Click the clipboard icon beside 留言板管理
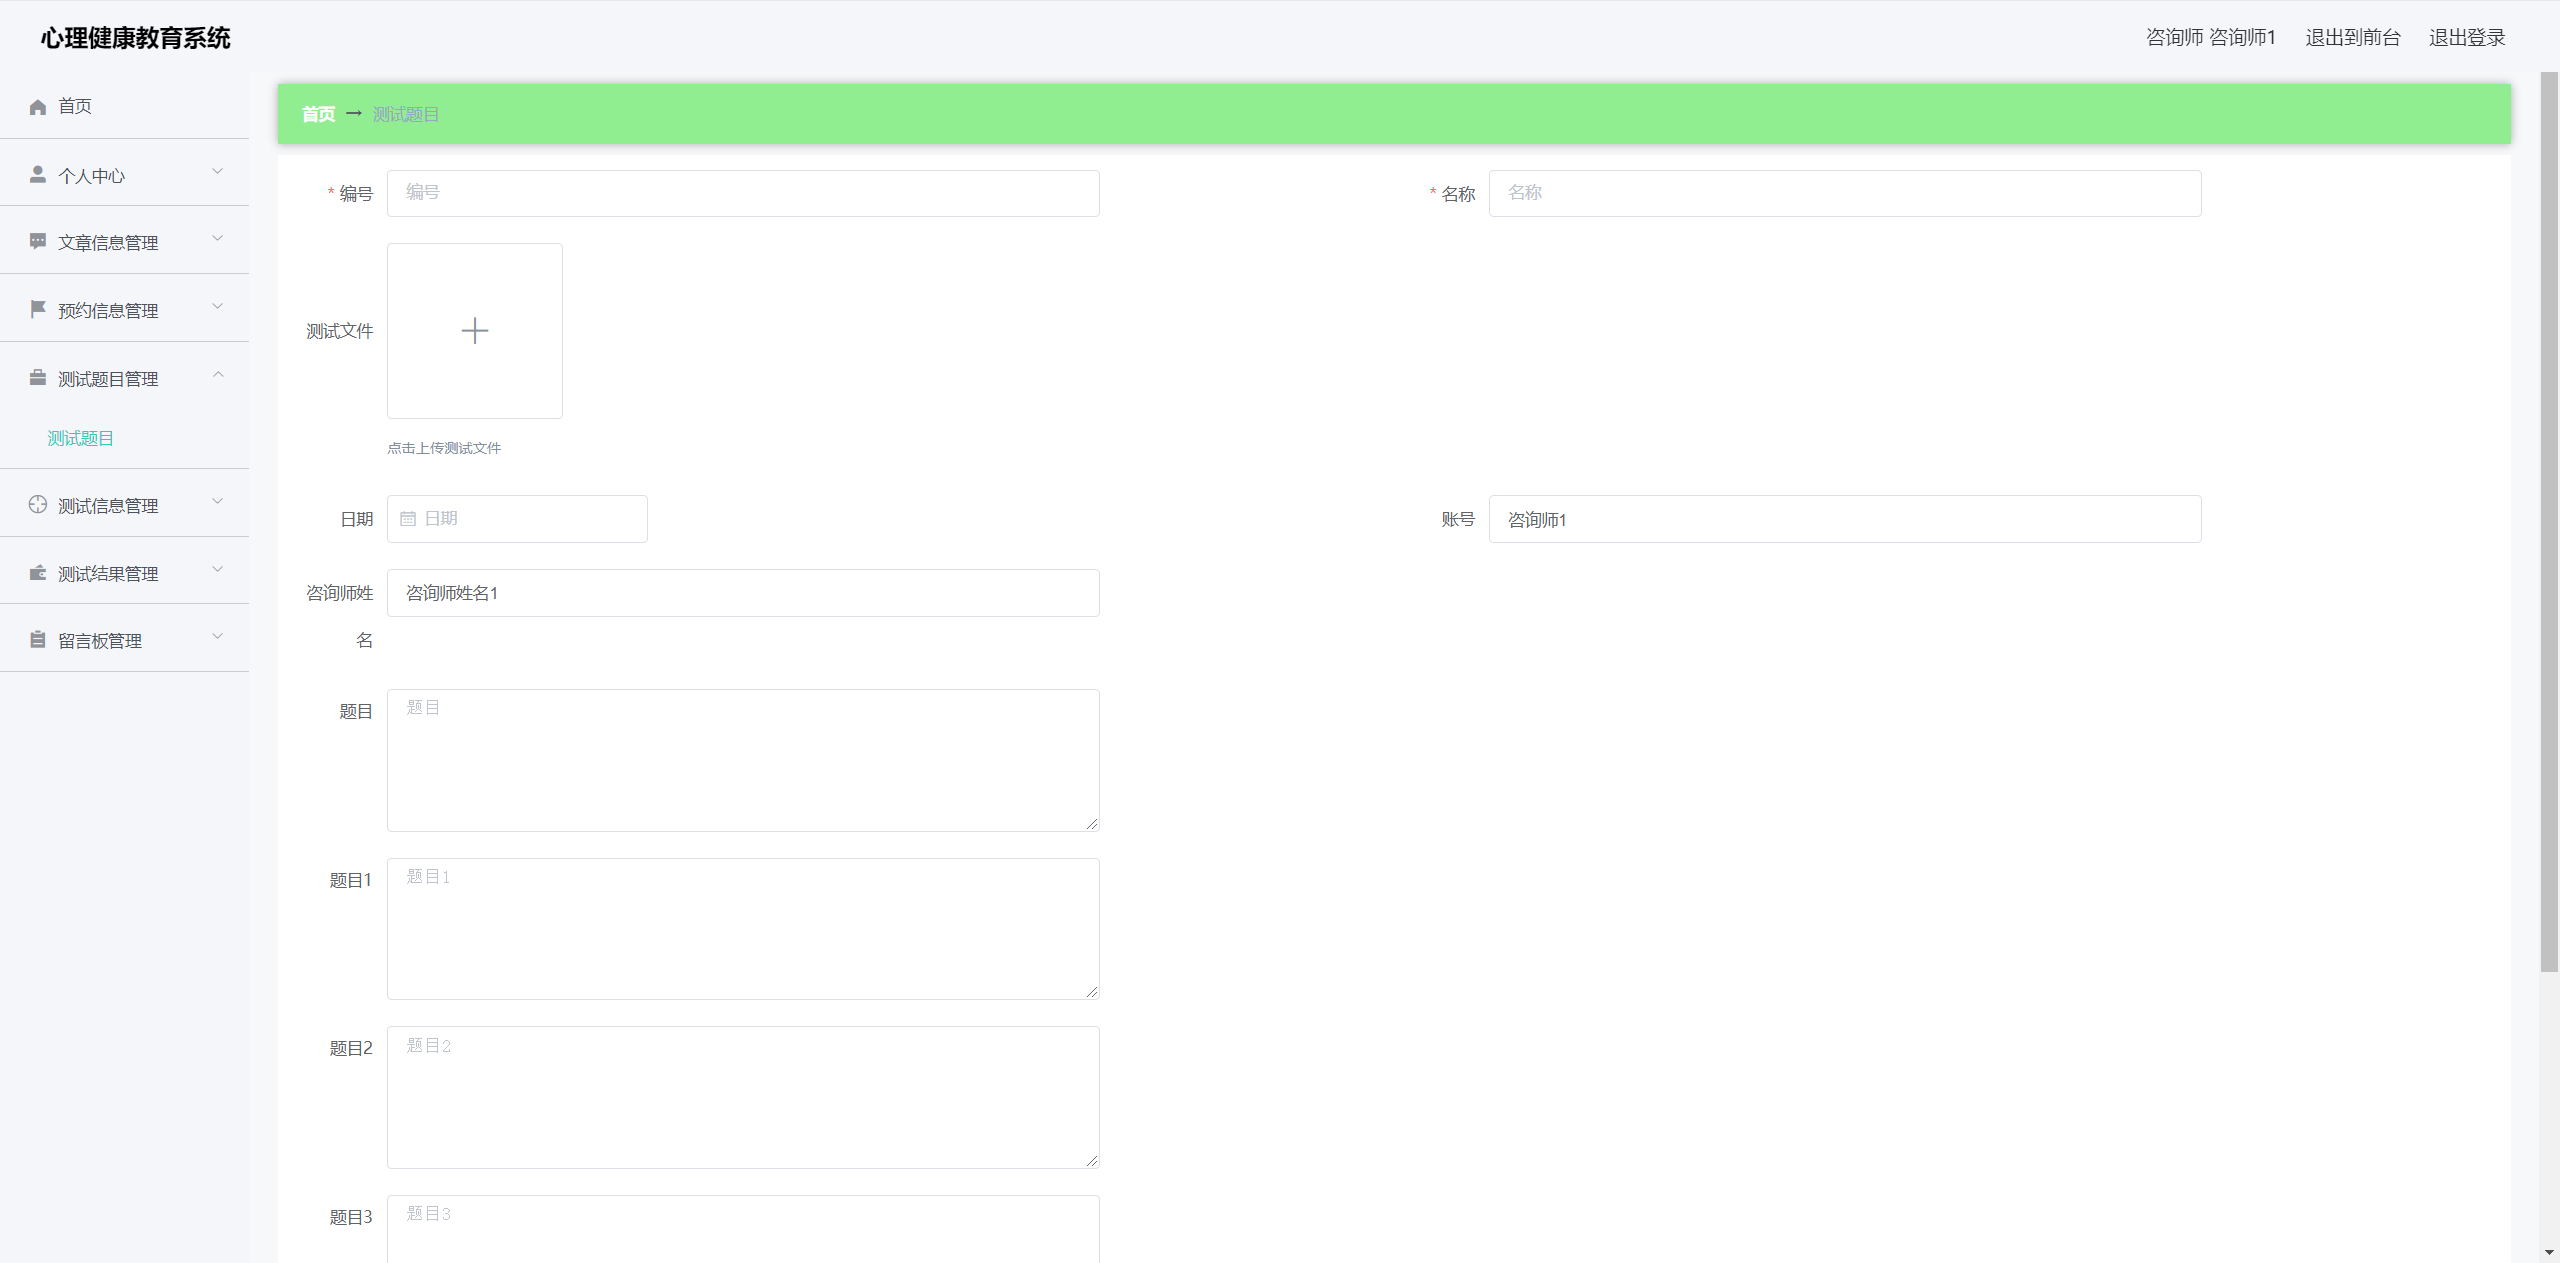Image resolution: width=2560 pixels, height=1263 pixels. 38,640
